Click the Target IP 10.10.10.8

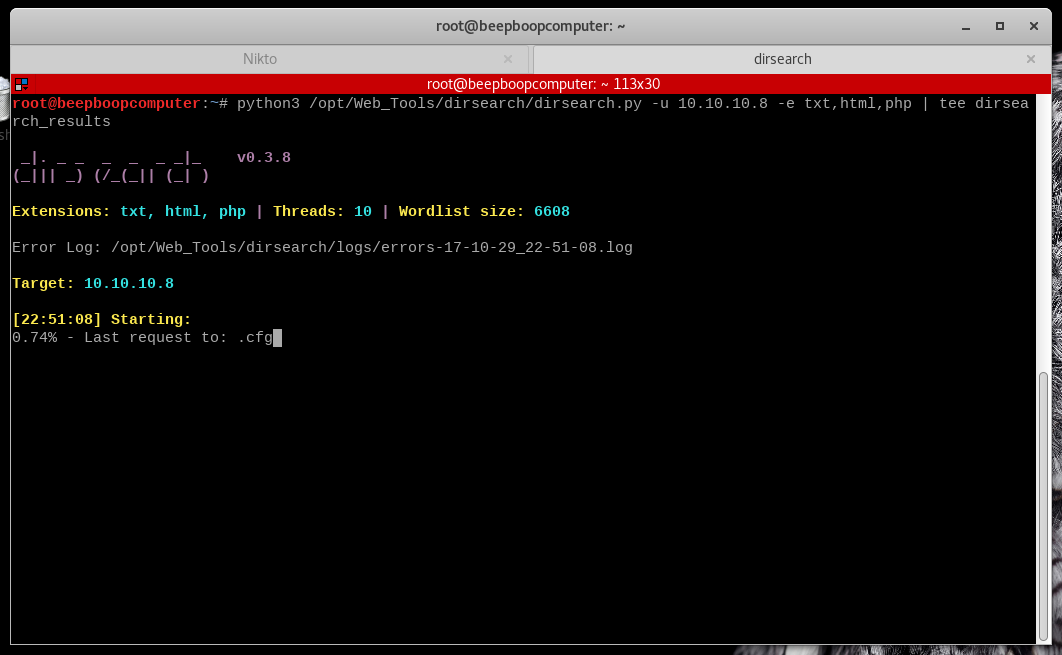tap(128, 283)
